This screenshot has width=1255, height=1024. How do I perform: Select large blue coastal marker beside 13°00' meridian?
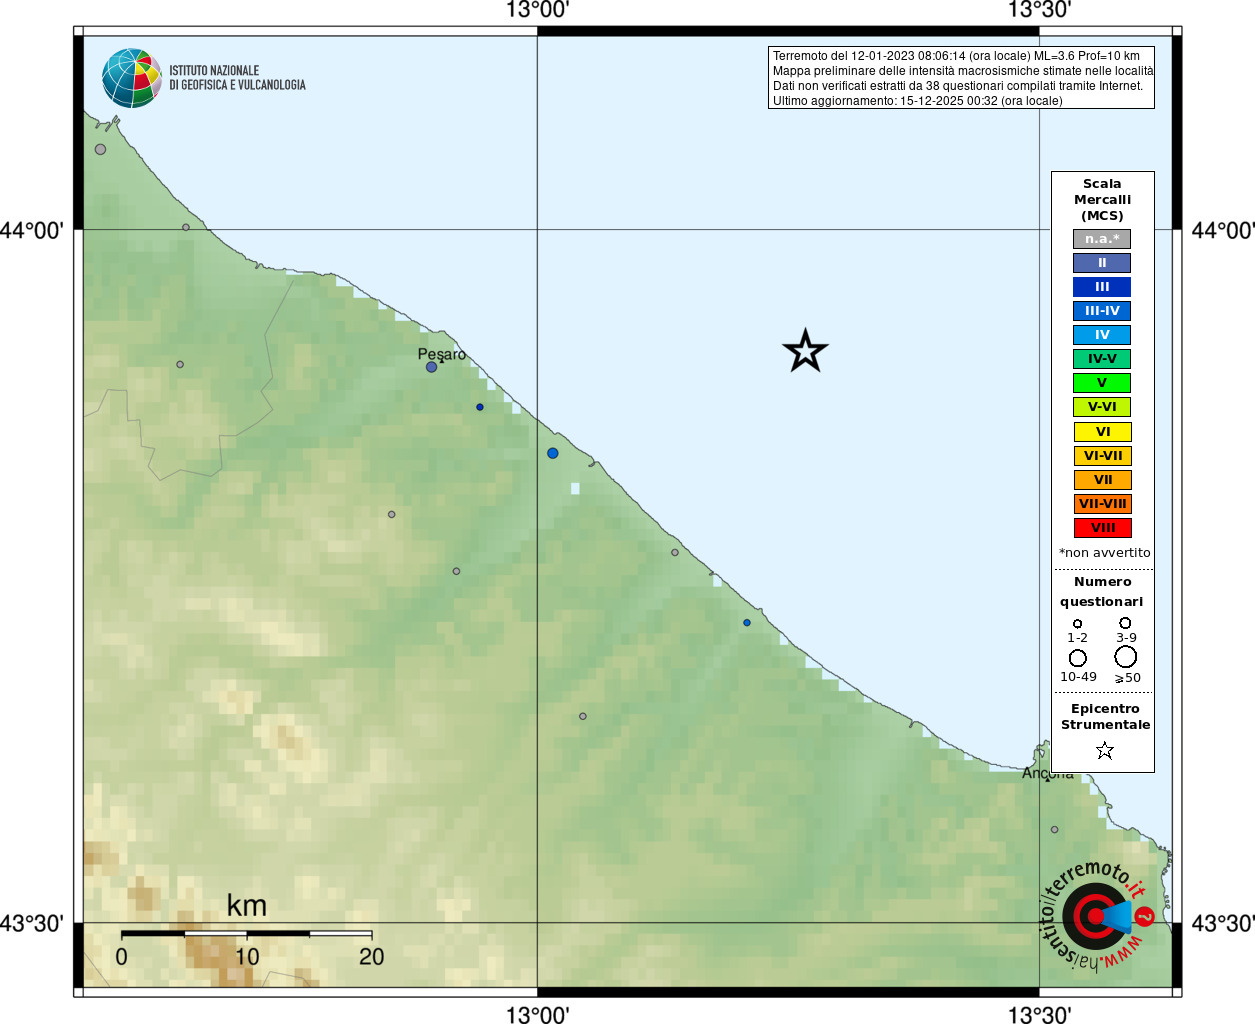click(x=552, y=453)
